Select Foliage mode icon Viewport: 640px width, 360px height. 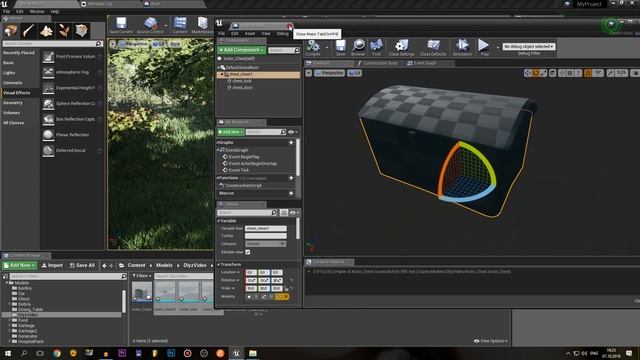[x=64, y=31]
